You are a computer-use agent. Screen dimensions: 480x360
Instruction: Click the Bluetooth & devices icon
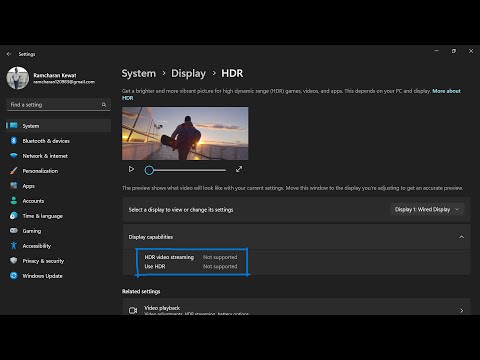point(13,141)
